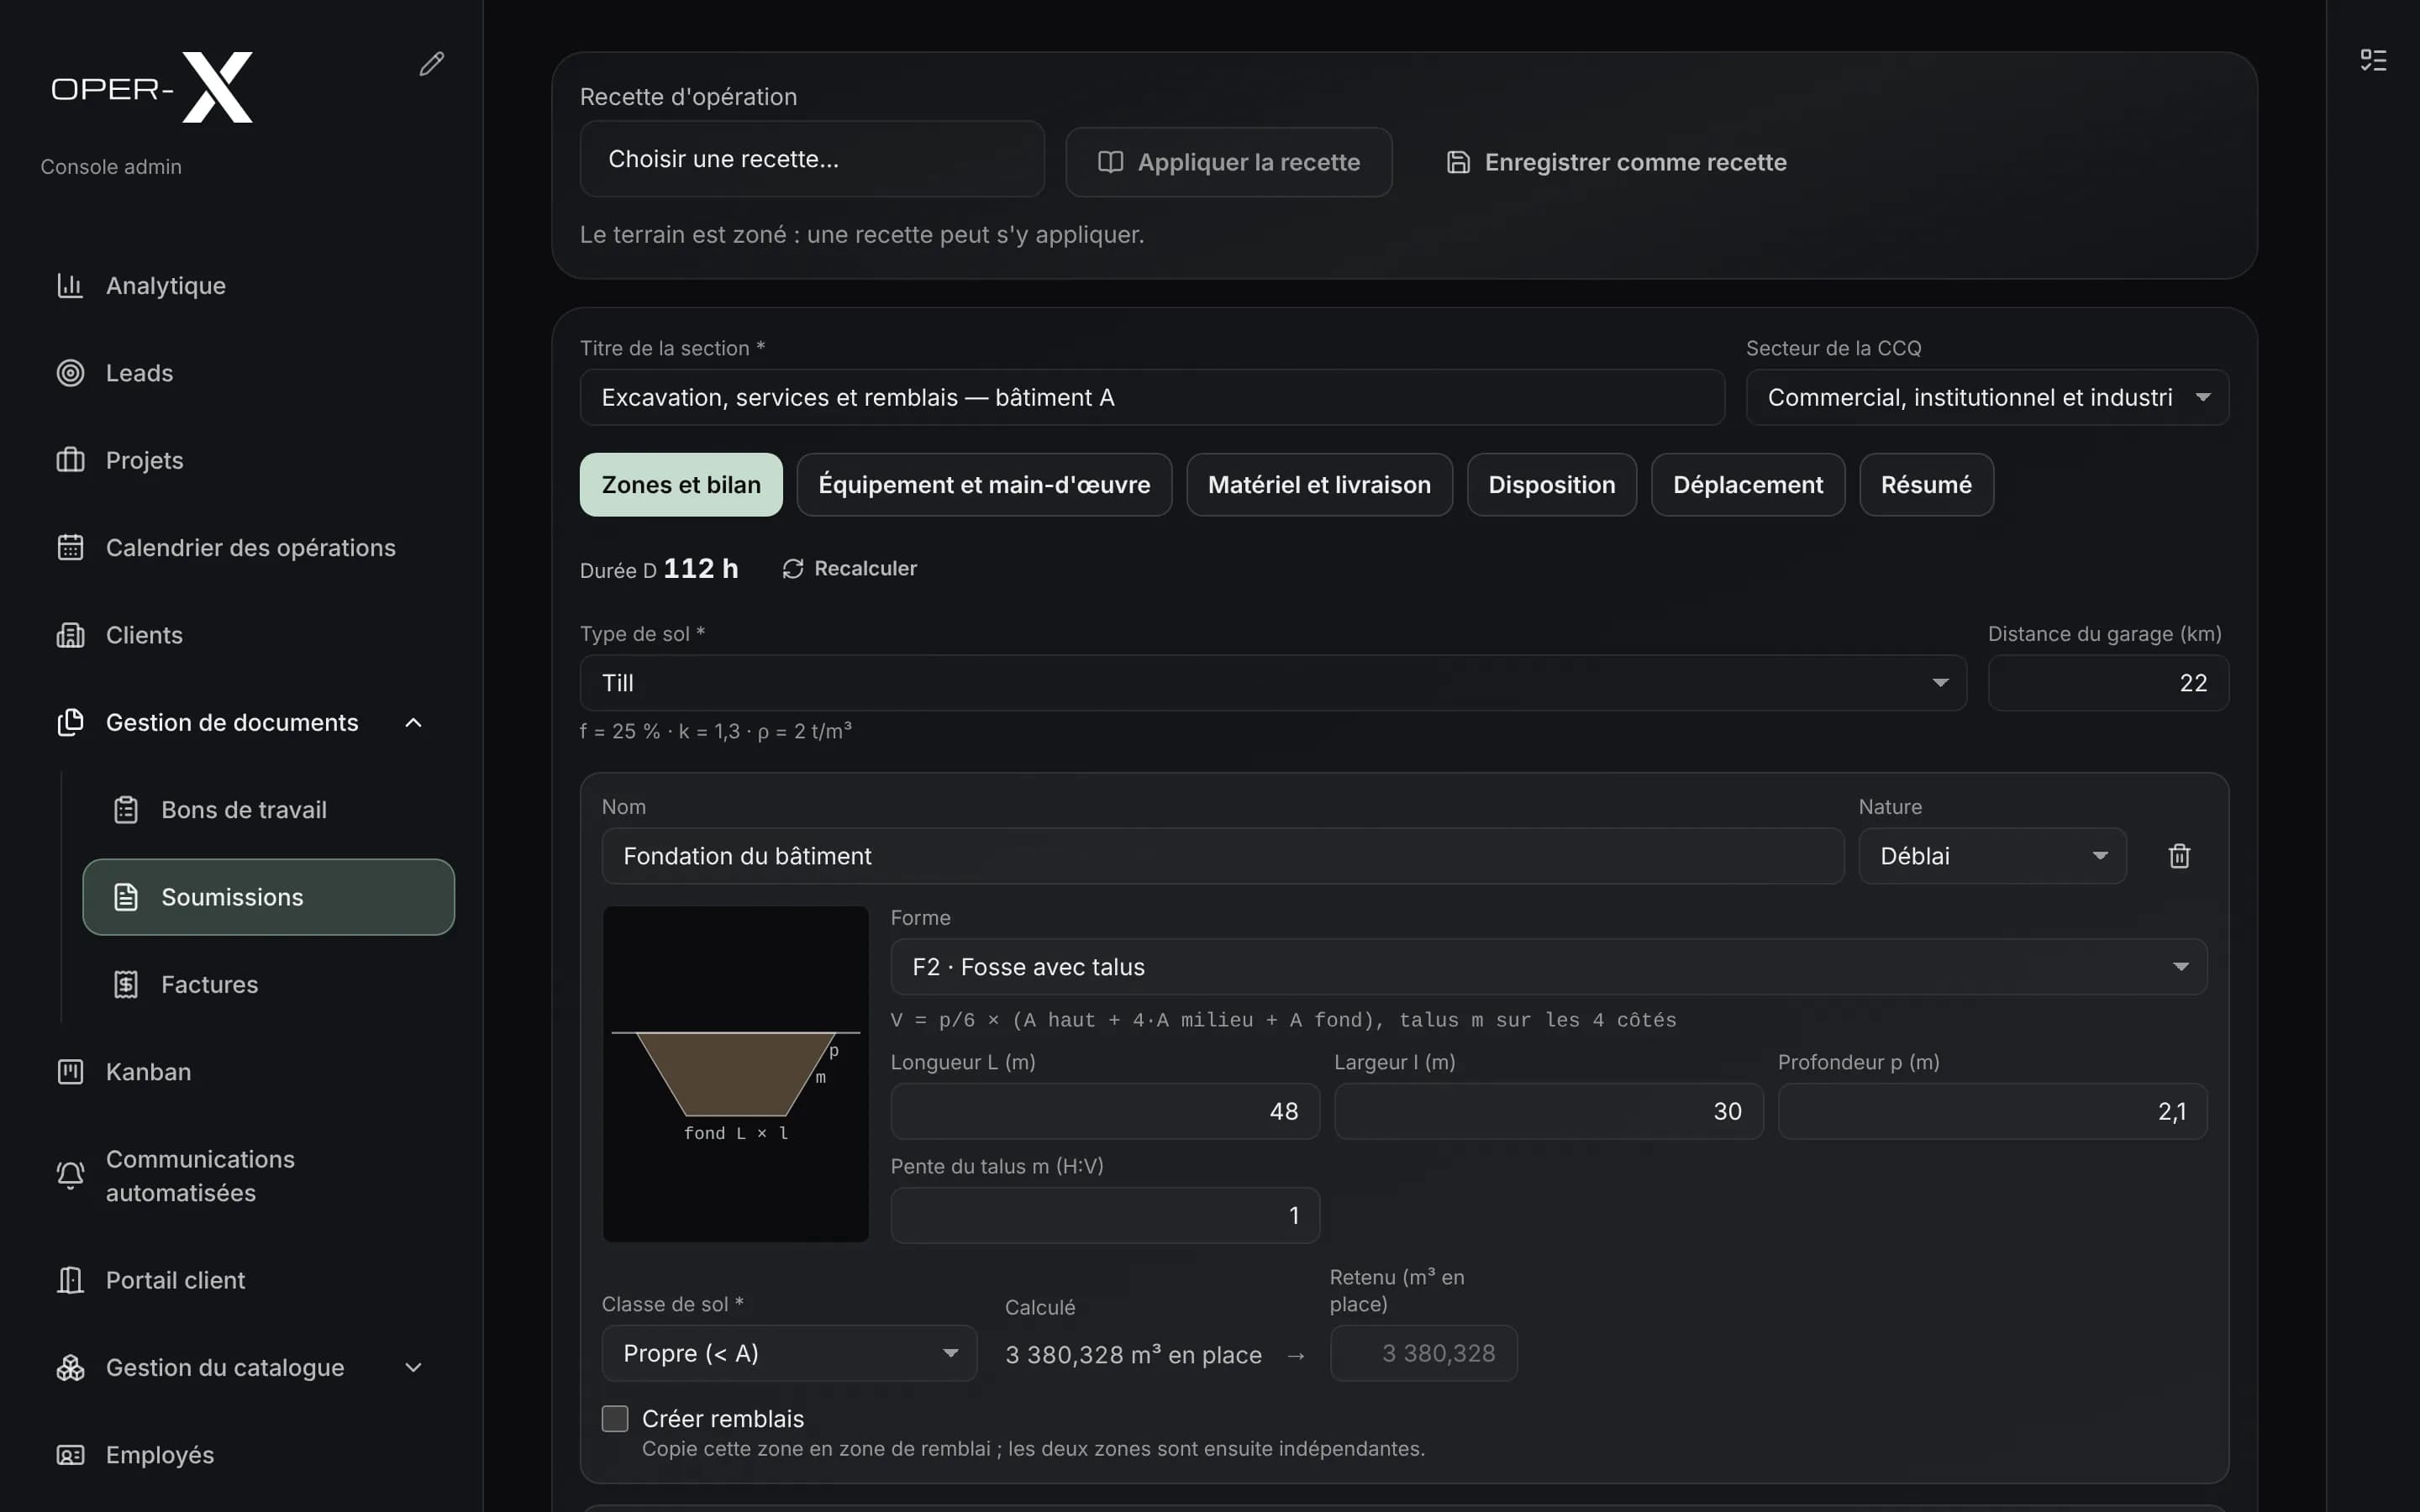This screenshot has height=1512, width=2420.
Task: Click the Factures receipt icon
Action: [126, 984]
